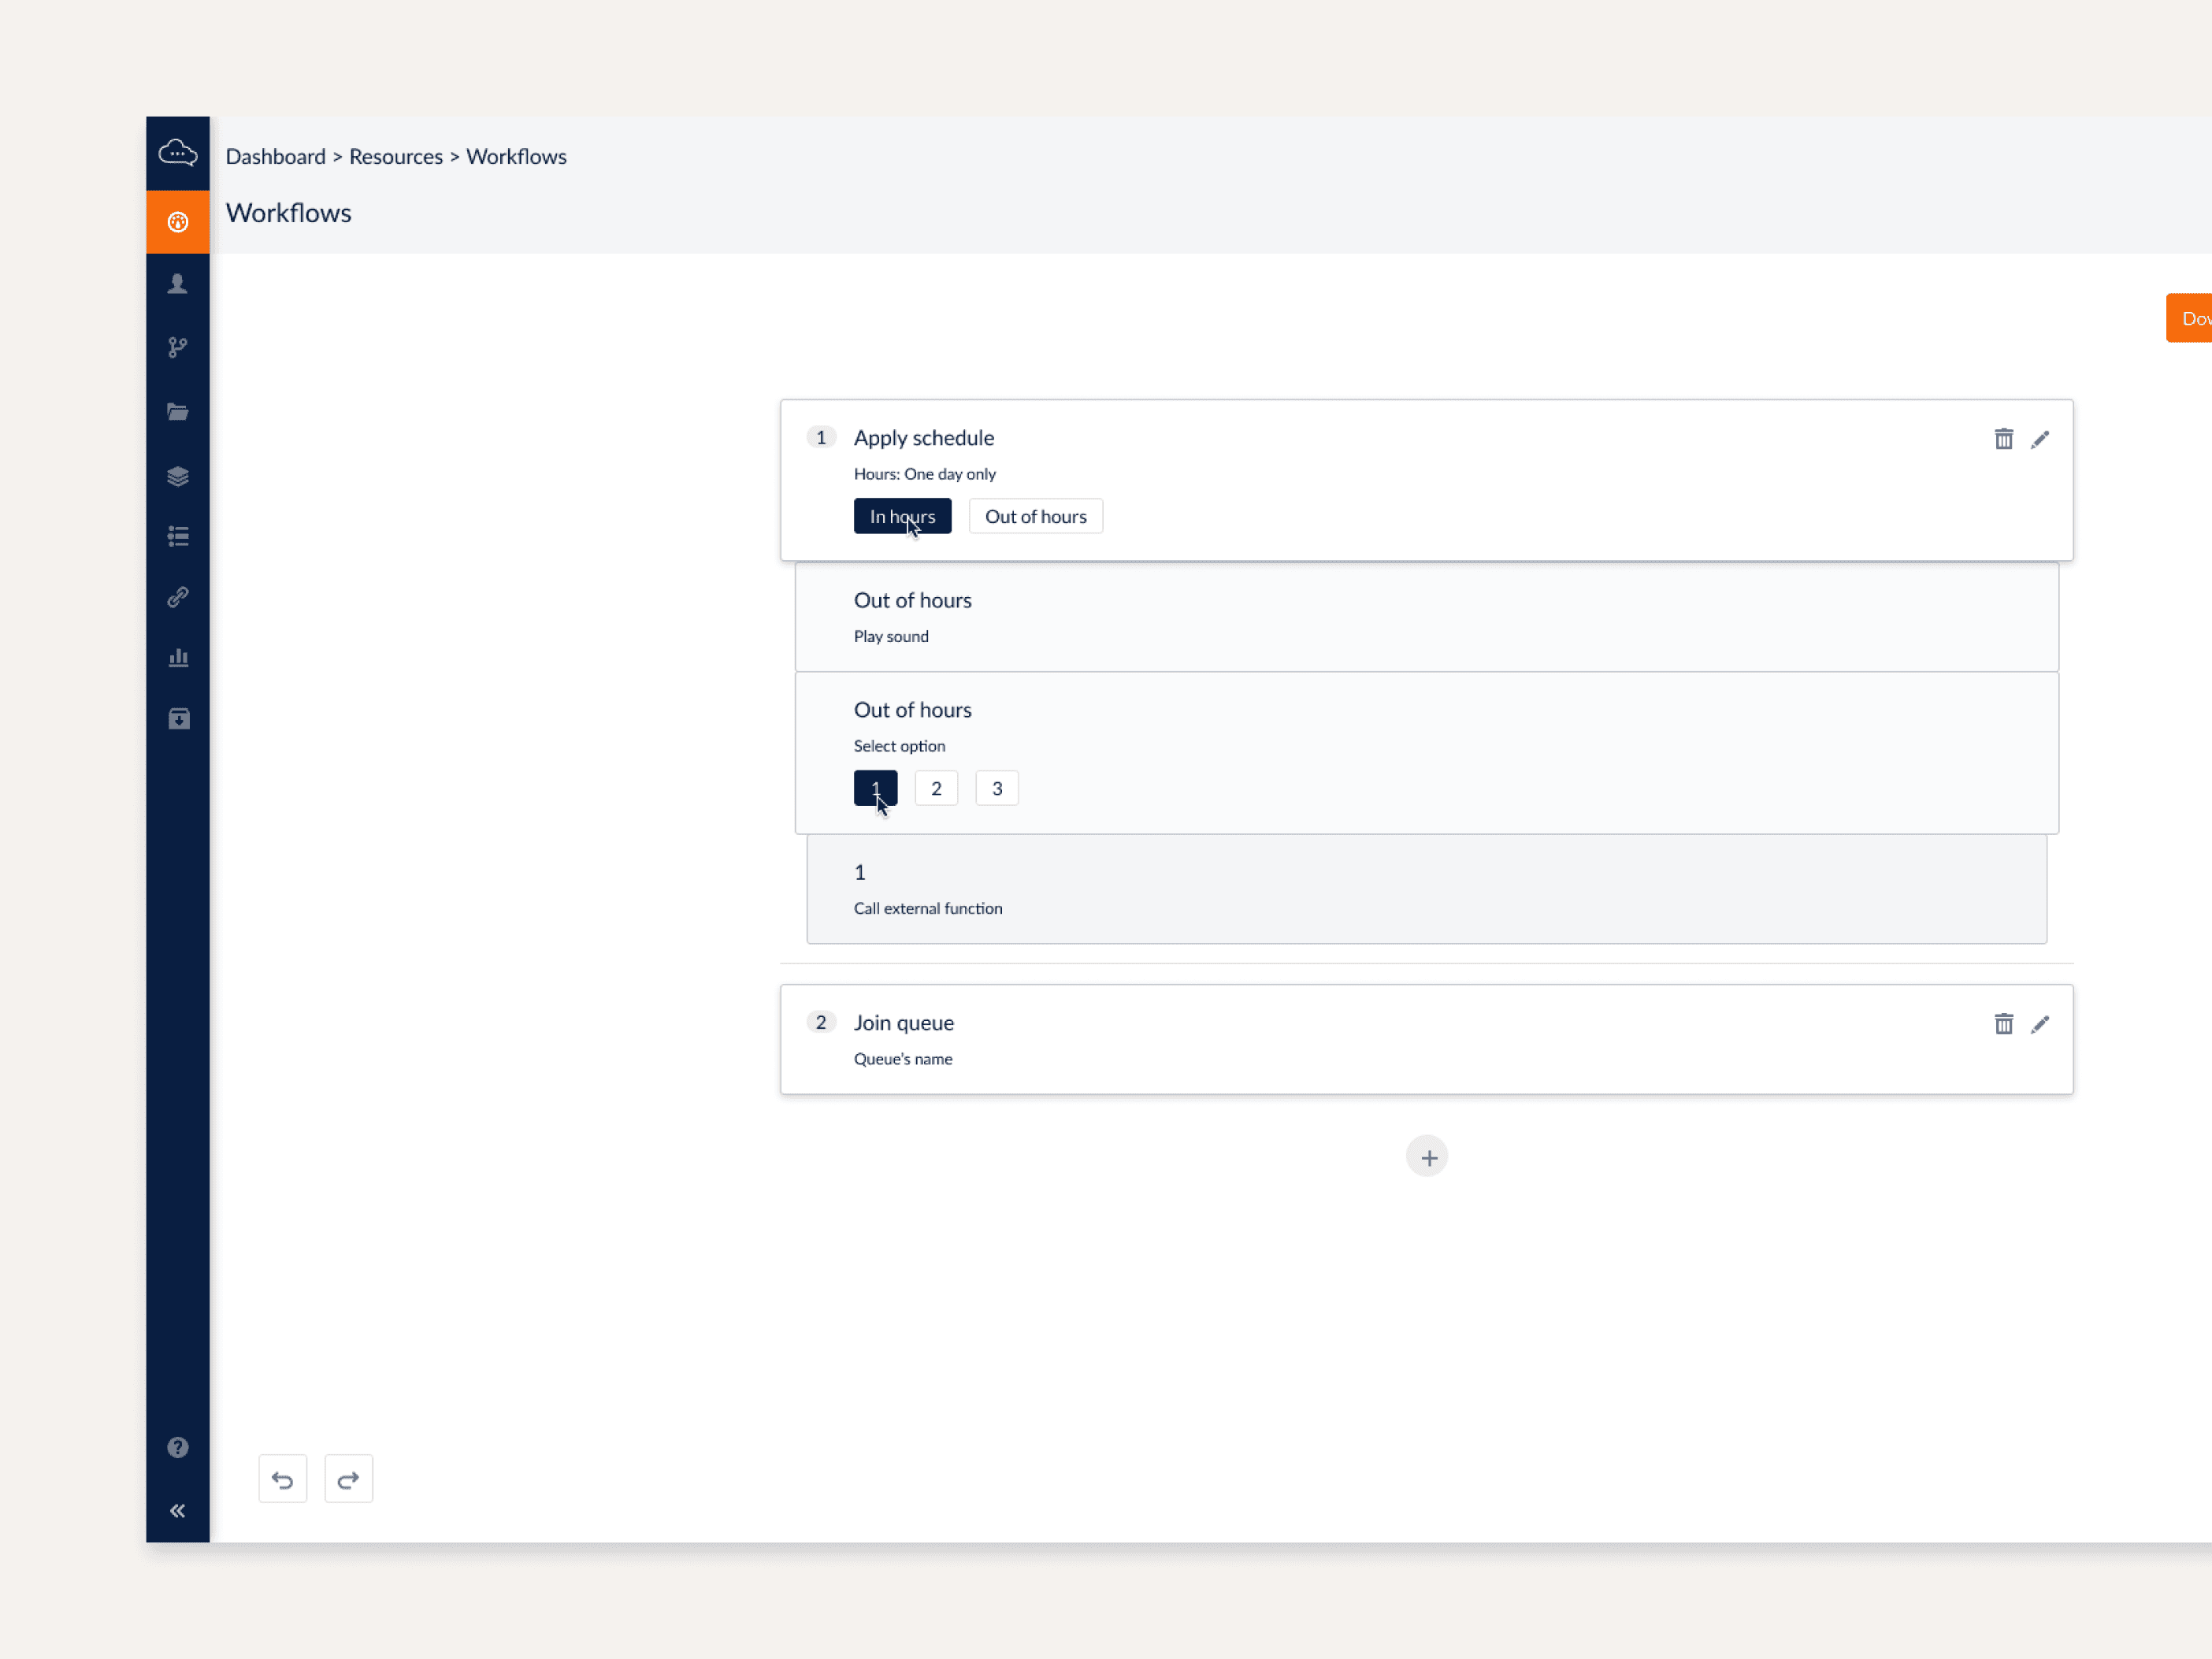
Task: Open the dashboard gauge icon in sidebar
Action: [178, 222]
